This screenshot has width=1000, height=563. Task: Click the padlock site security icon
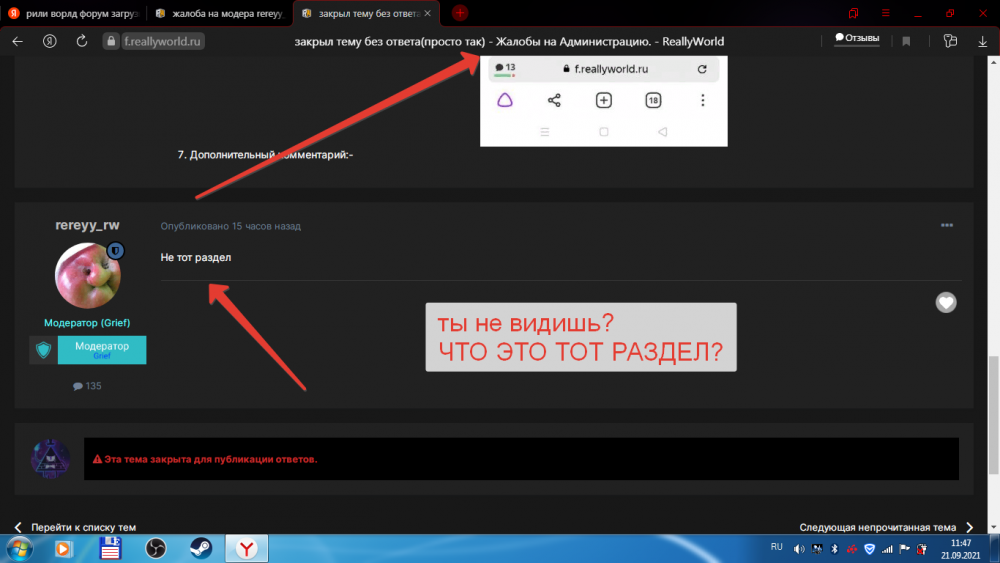[111, 41]
